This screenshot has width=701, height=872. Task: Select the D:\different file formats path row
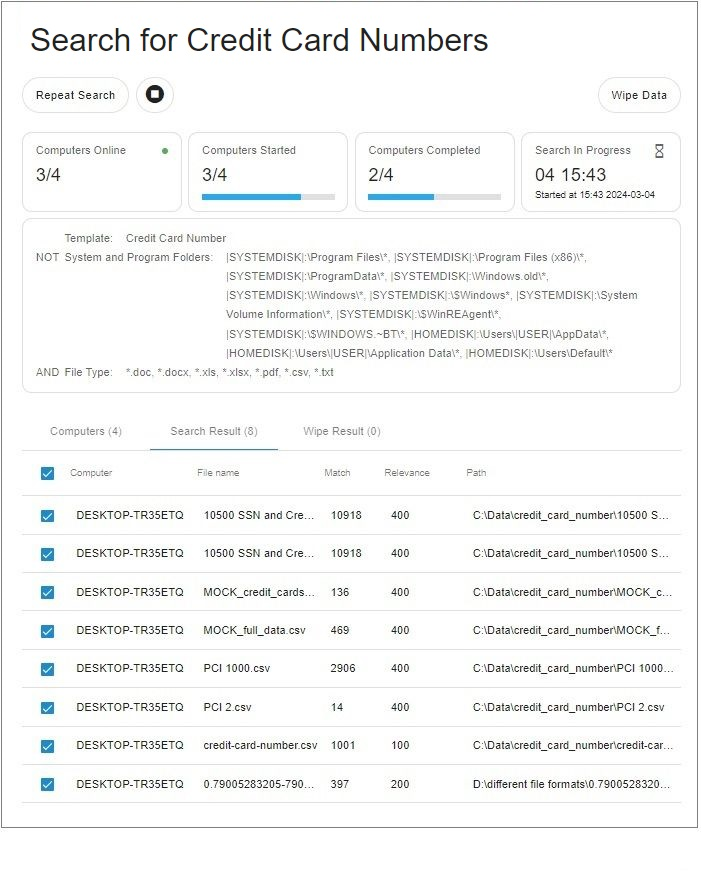351,784
